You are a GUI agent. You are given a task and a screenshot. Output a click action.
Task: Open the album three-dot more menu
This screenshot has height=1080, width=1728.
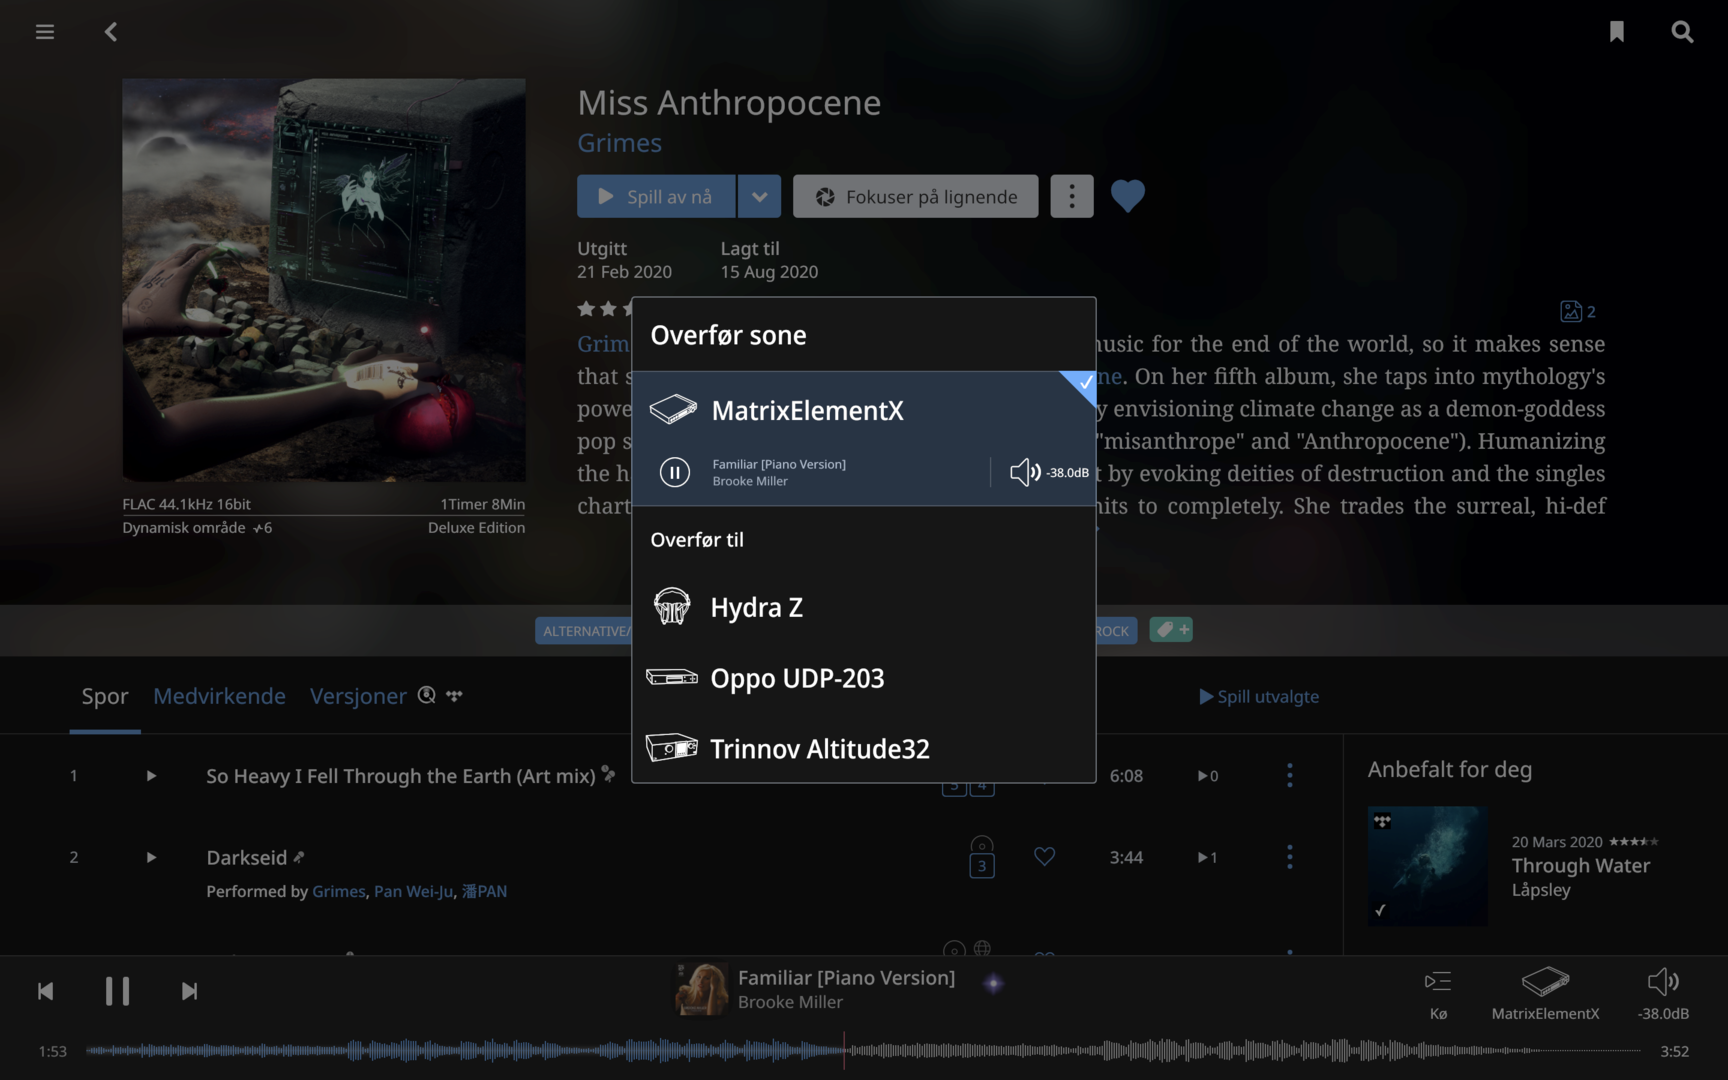(1072, 196)
